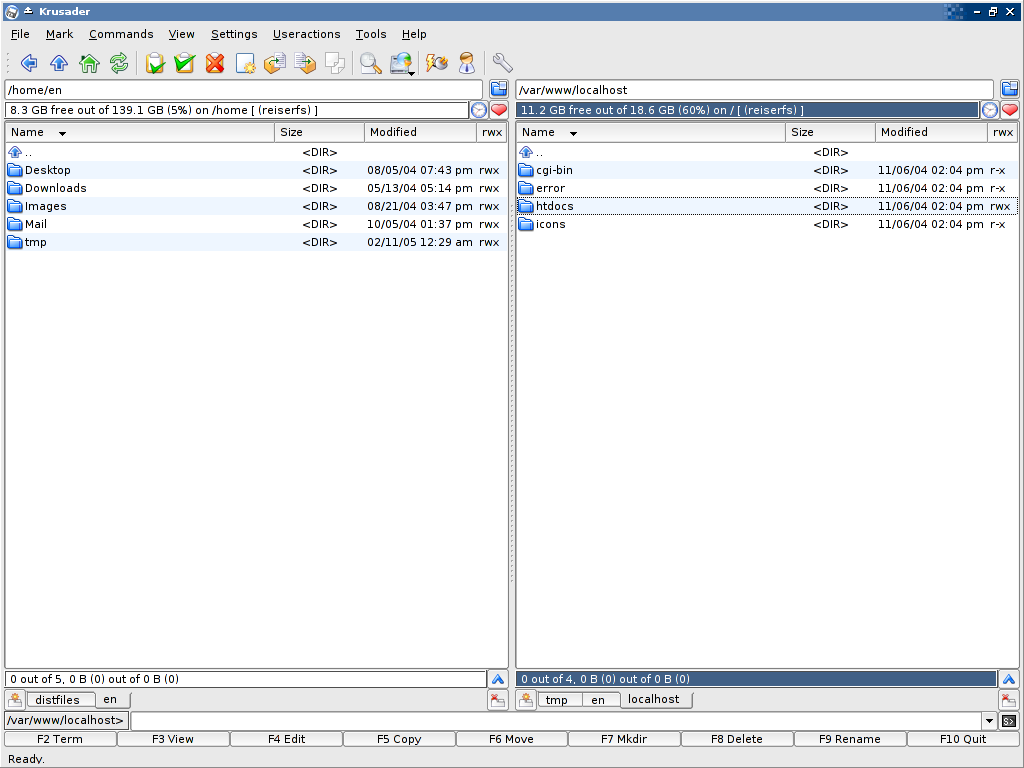Start root mode with the person icon
Image resolution: width=1024 pixels, height=768 pixels.
466,63
